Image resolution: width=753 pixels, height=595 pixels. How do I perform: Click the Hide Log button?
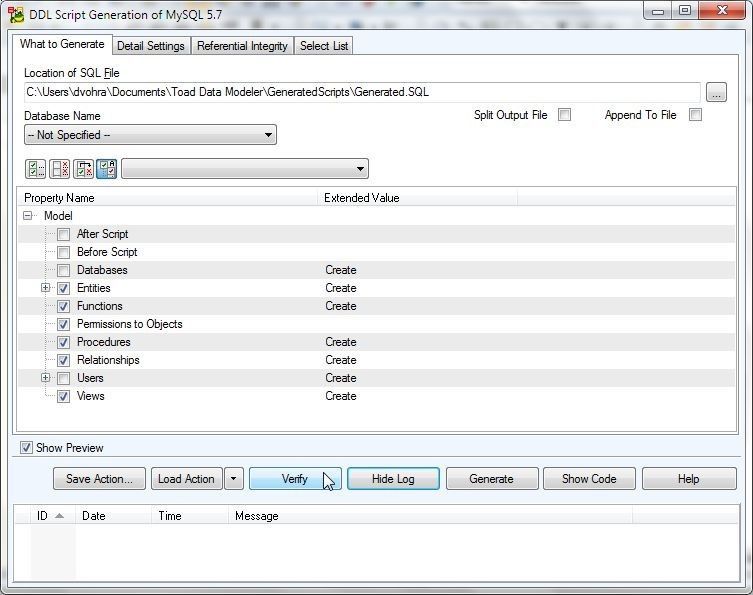(x=393, y=479)
